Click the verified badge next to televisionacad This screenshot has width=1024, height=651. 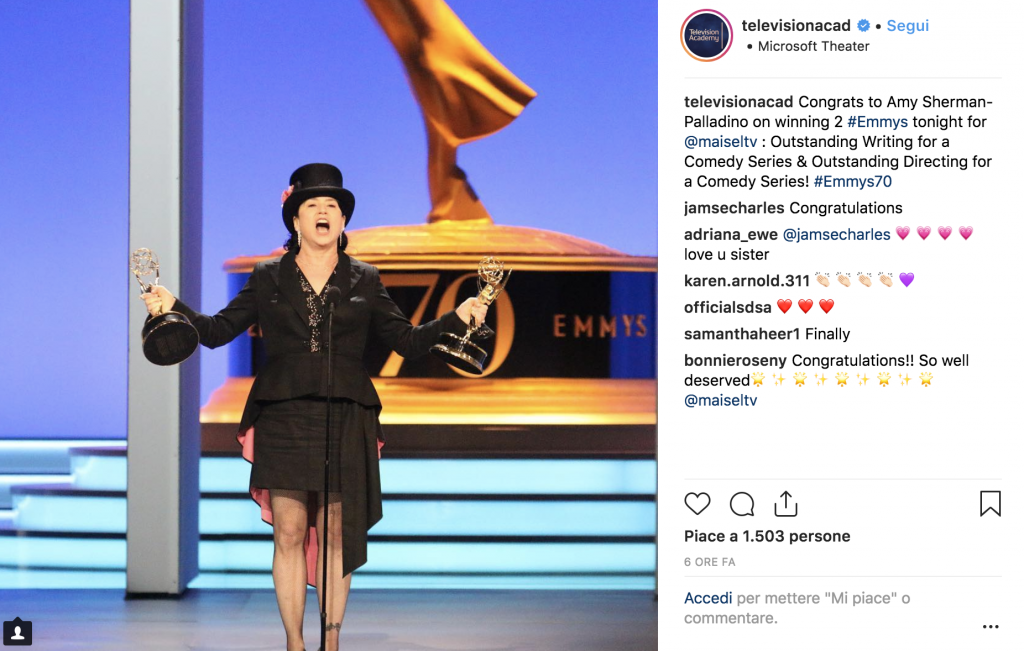(863, 25)
